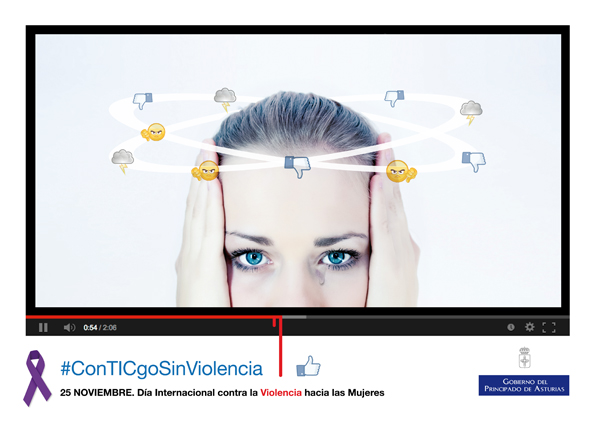
Task: Pause the video with the pause button
Action: (x=43, y=327)
